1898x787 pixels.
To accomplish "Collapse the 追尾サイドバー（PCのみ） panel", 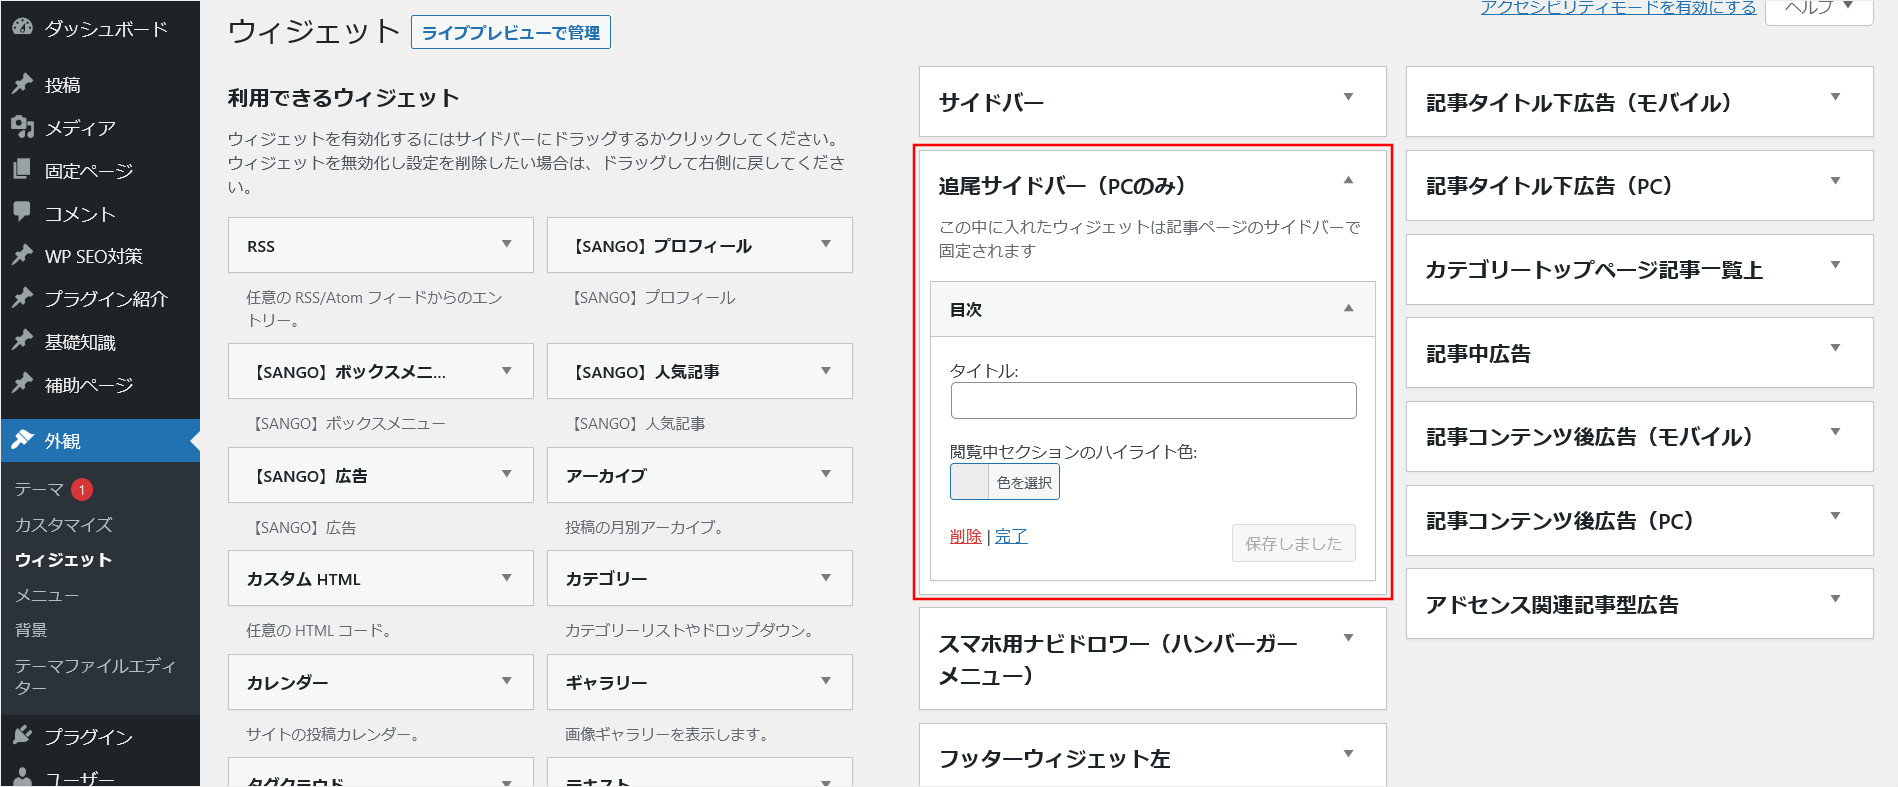I will coord(1347,182).
